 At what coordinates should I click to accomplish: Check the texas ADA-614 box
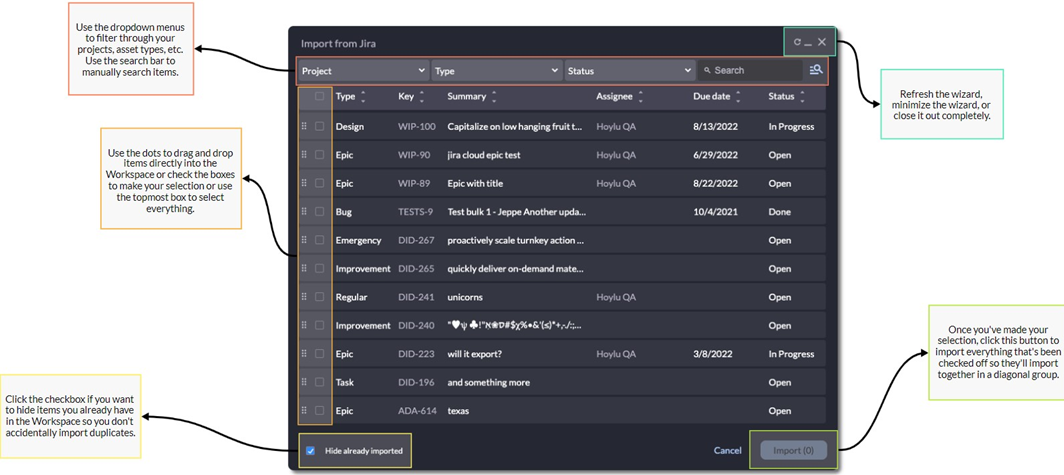coord(320,411)
